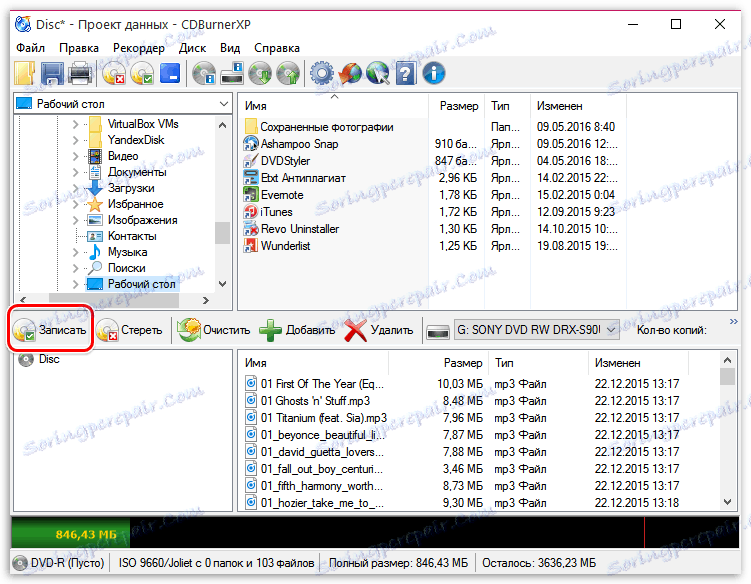Click the Добавить add button

pyautogui.click(x=297, y=330)
